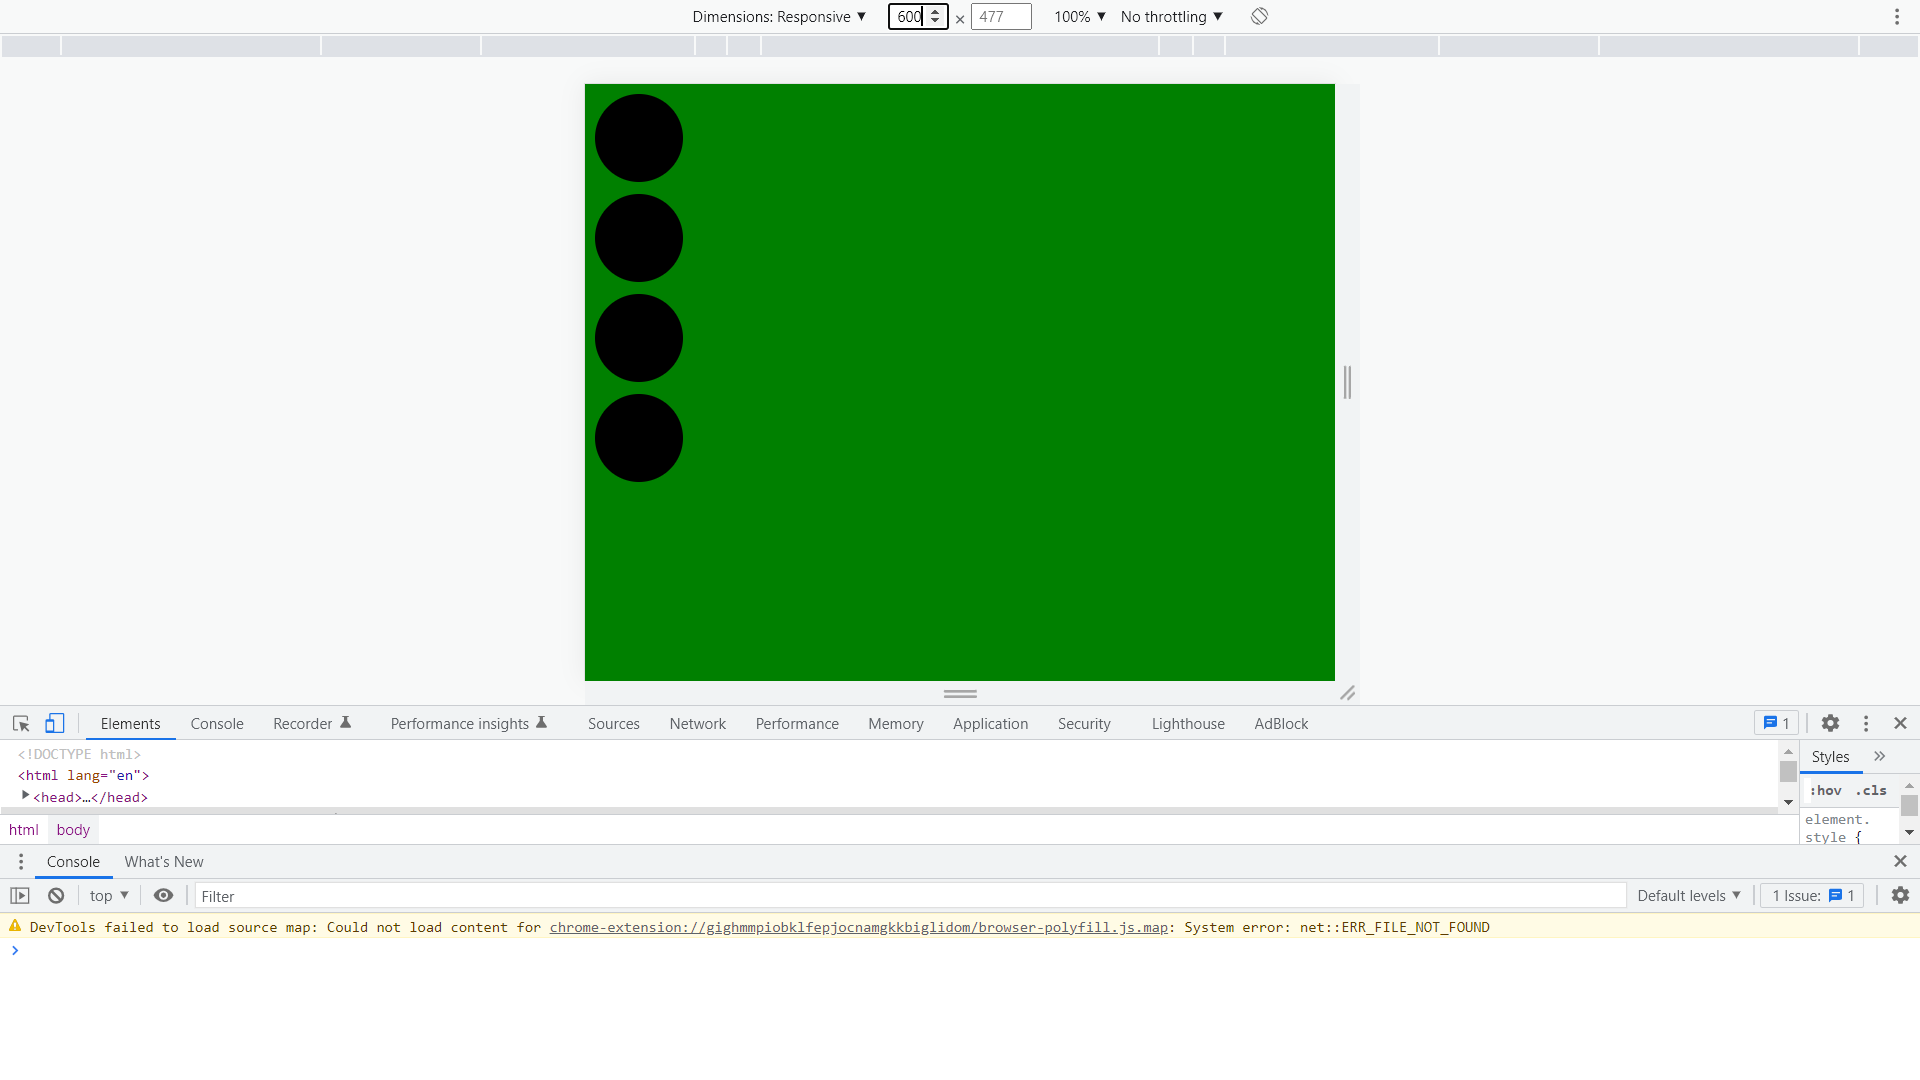
Task: Open the 100% zoom dropdown
Action: (x=1080, y=16)
